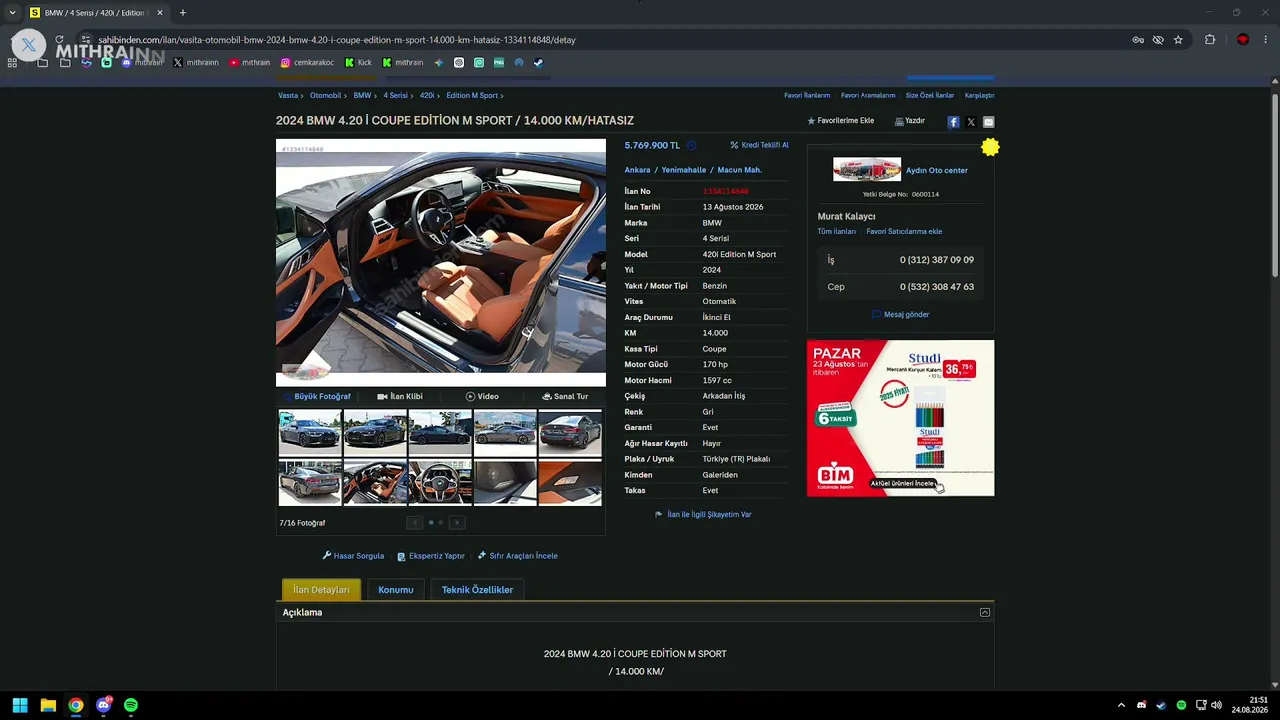This screenshot has width=1280, height=720.
Task: Switch to the Video view
Action: click(x=482, y=396)
